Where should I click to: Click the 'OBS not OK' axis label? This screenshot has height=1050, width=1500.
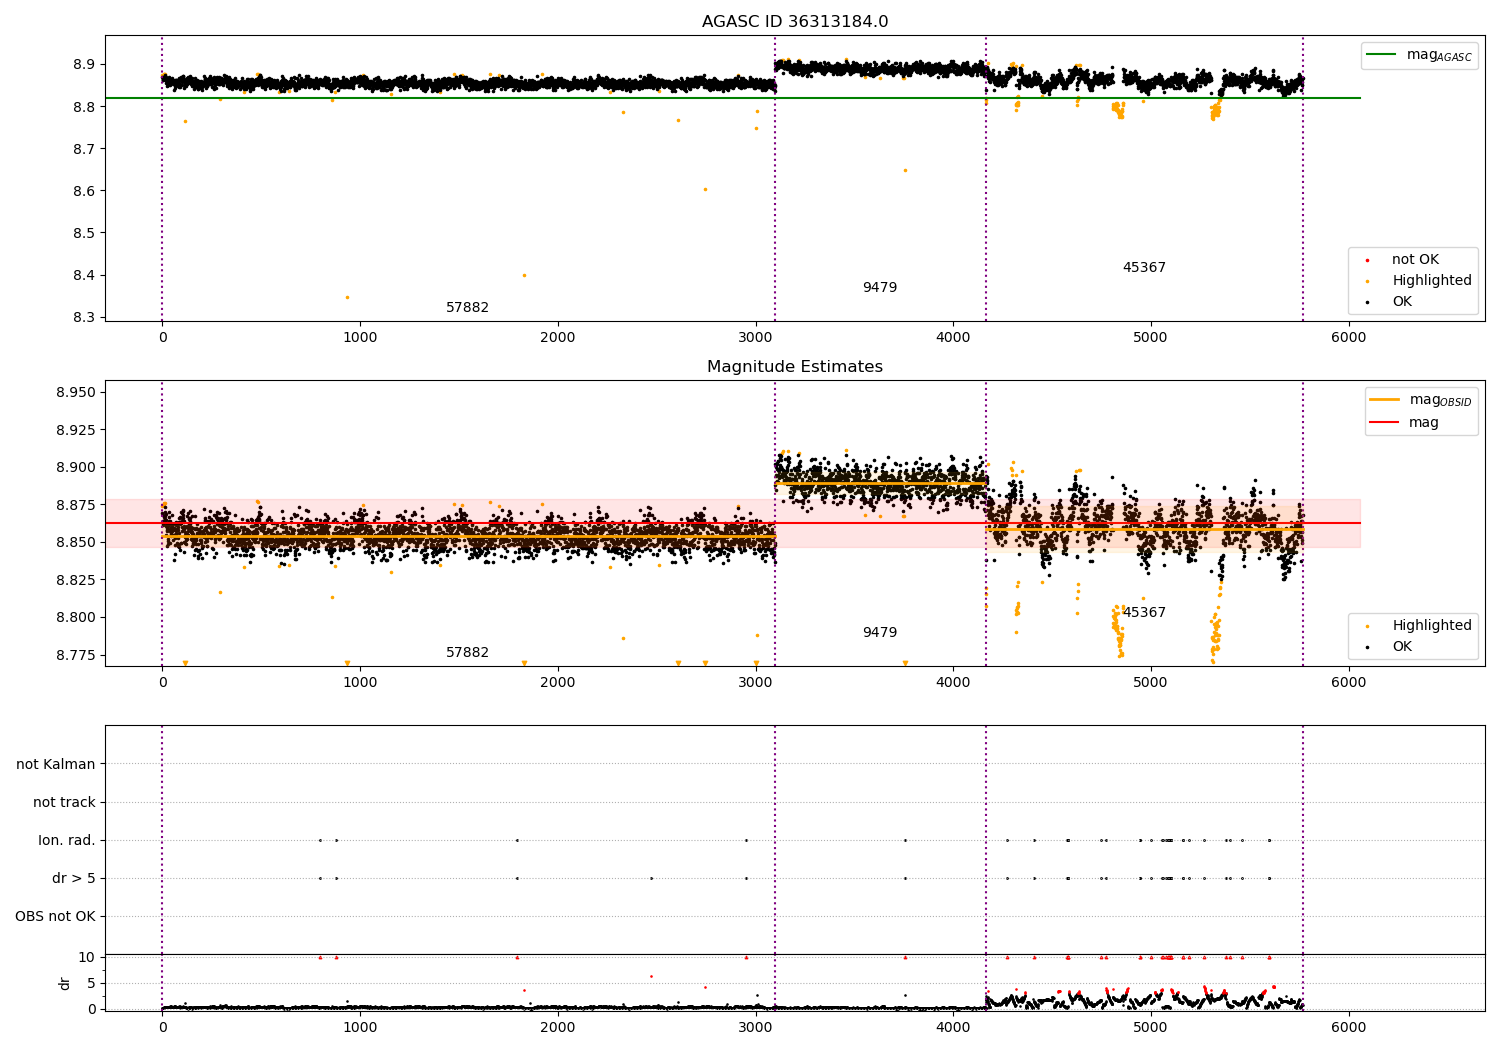pos(55,916)
